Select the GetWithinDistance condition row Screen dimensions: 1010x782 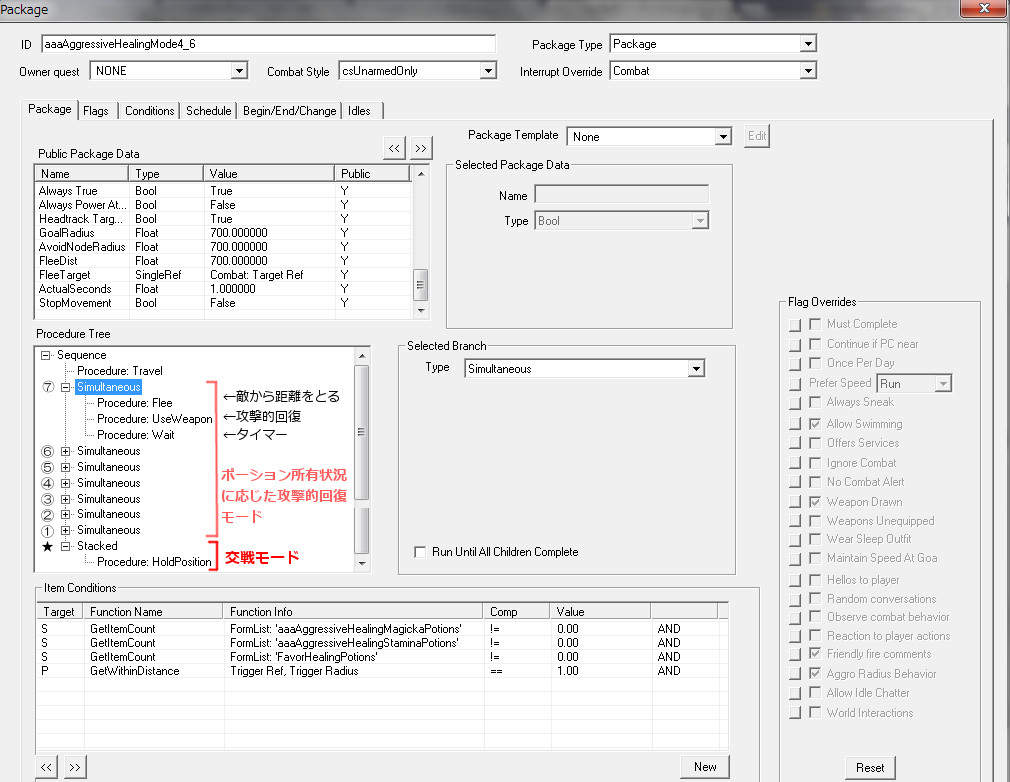click(382, 671)
